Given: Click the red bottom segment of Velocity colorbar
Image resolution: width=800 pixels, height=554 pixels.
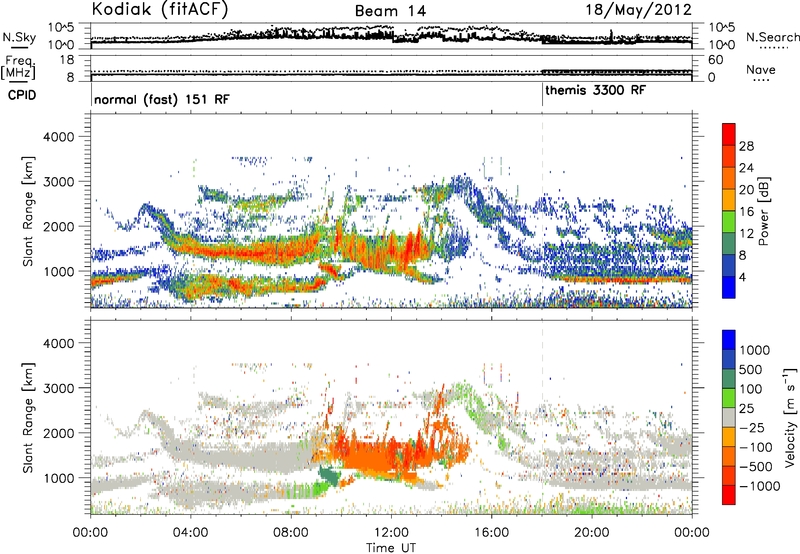Looking at the screenshot, I should 729,495.
